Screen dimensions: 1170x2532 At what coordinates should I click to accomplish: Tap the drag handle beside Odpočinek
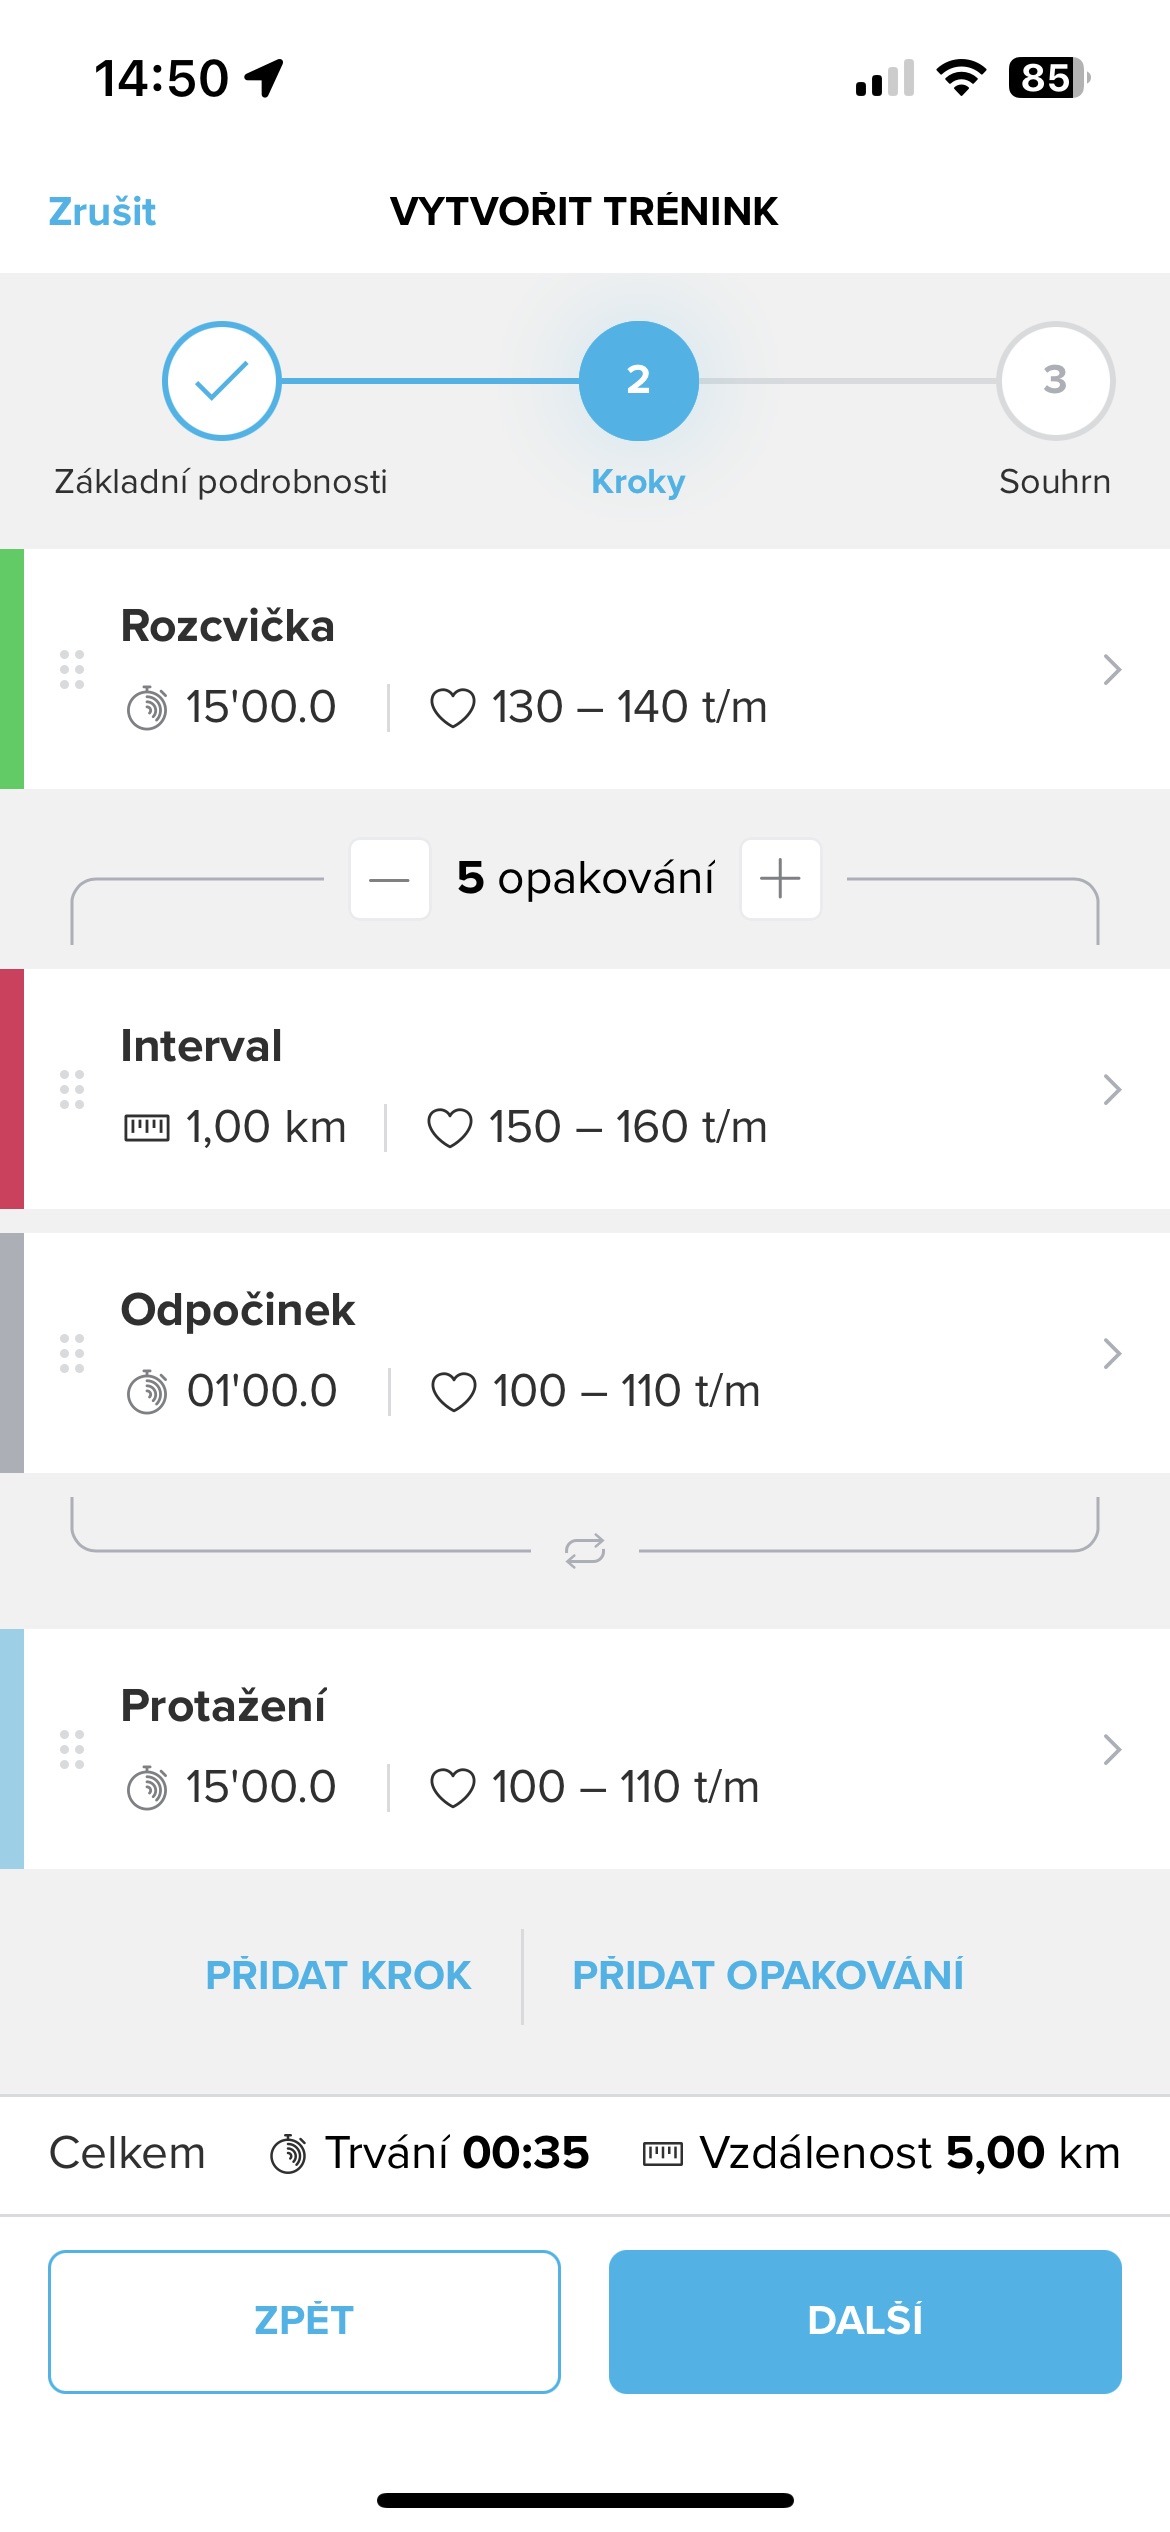tap(71, 1353)
